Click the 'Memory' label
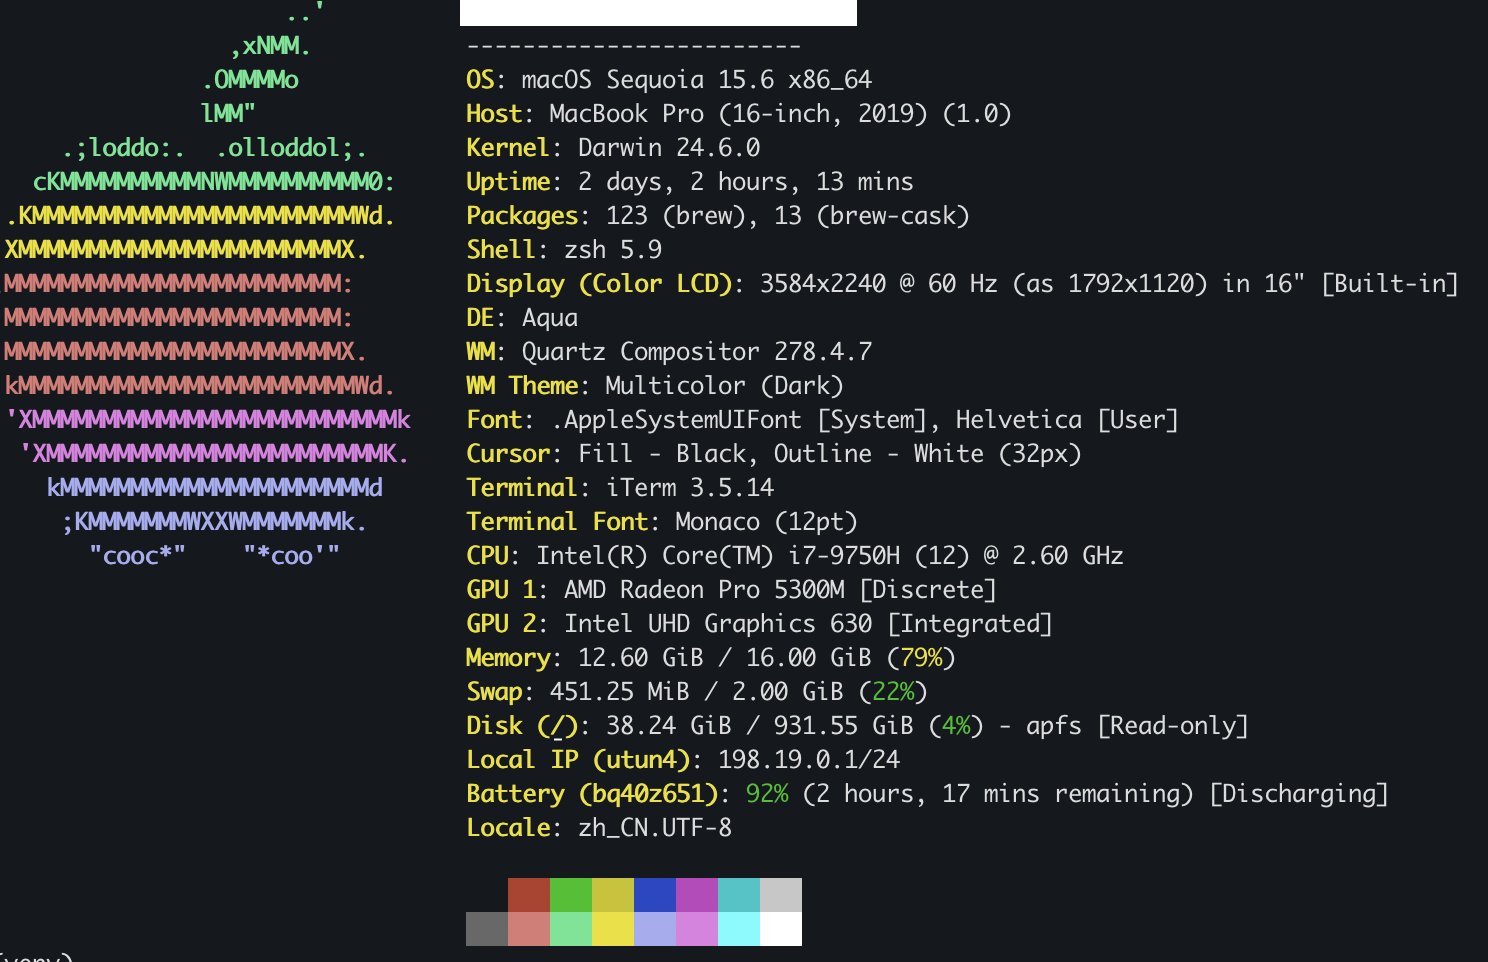The width and height of the screenshot is (1488, 962). (x=508, y=658)
